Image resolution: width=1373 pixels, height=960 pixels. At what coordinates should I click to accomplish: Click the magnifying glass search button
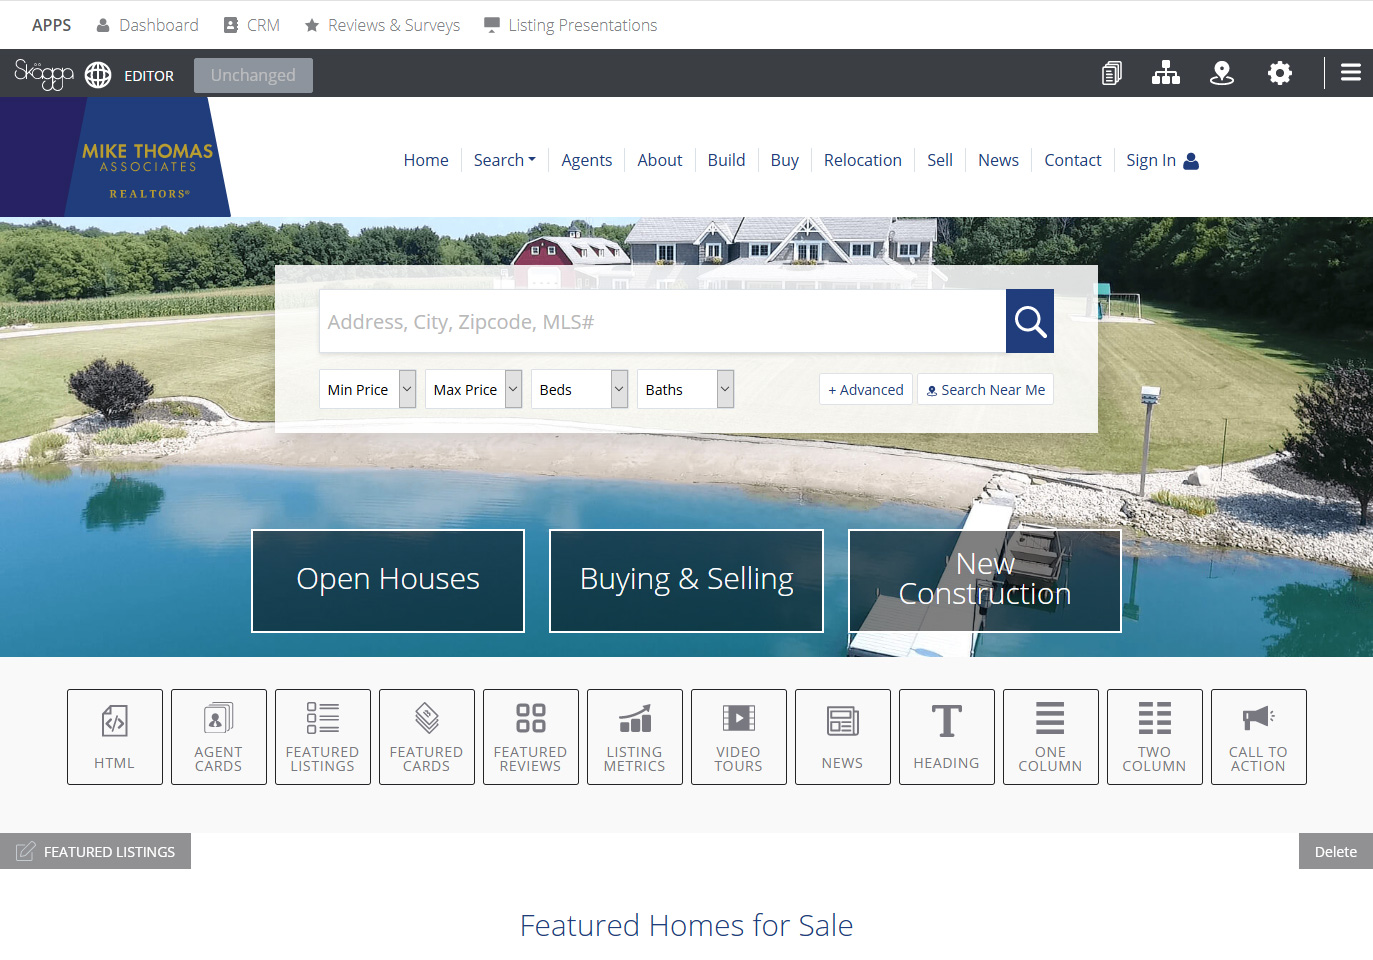(1030, 321)
